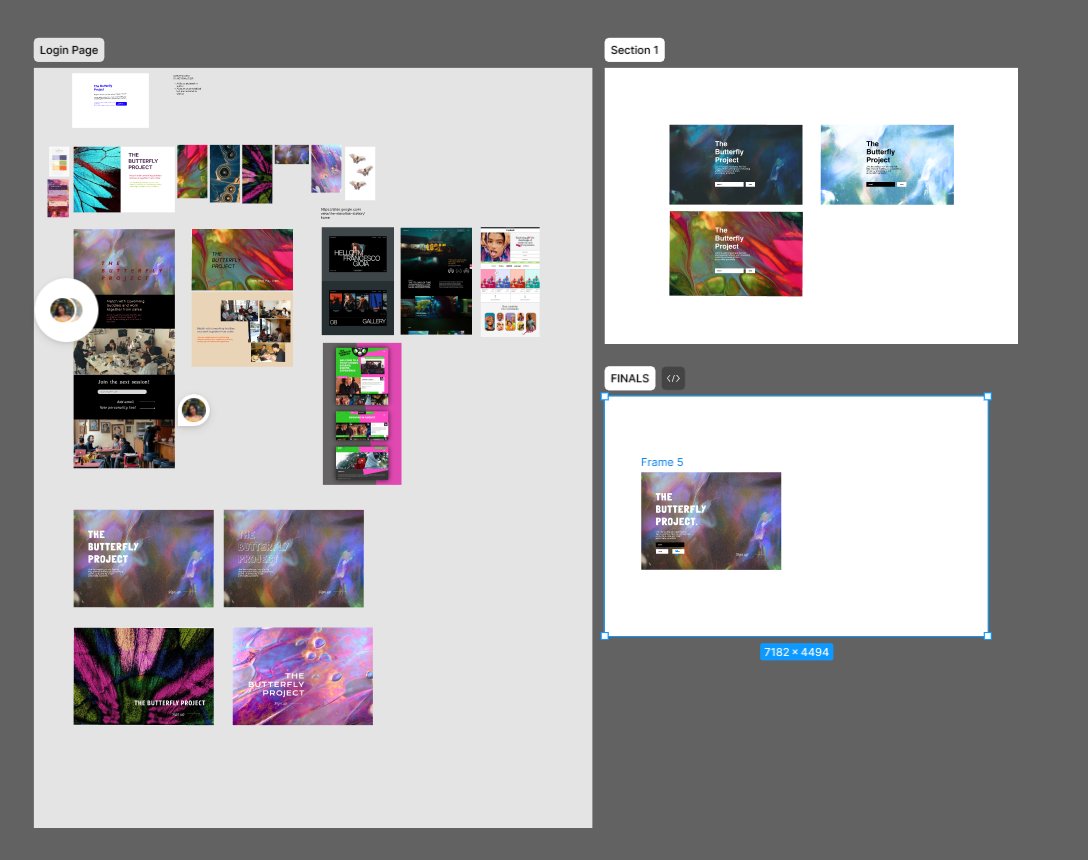Image resolution: width=1088 pixels, height=860 pixels.
Task: Select the pink leaves moodboard image
Action: point(257,174)
